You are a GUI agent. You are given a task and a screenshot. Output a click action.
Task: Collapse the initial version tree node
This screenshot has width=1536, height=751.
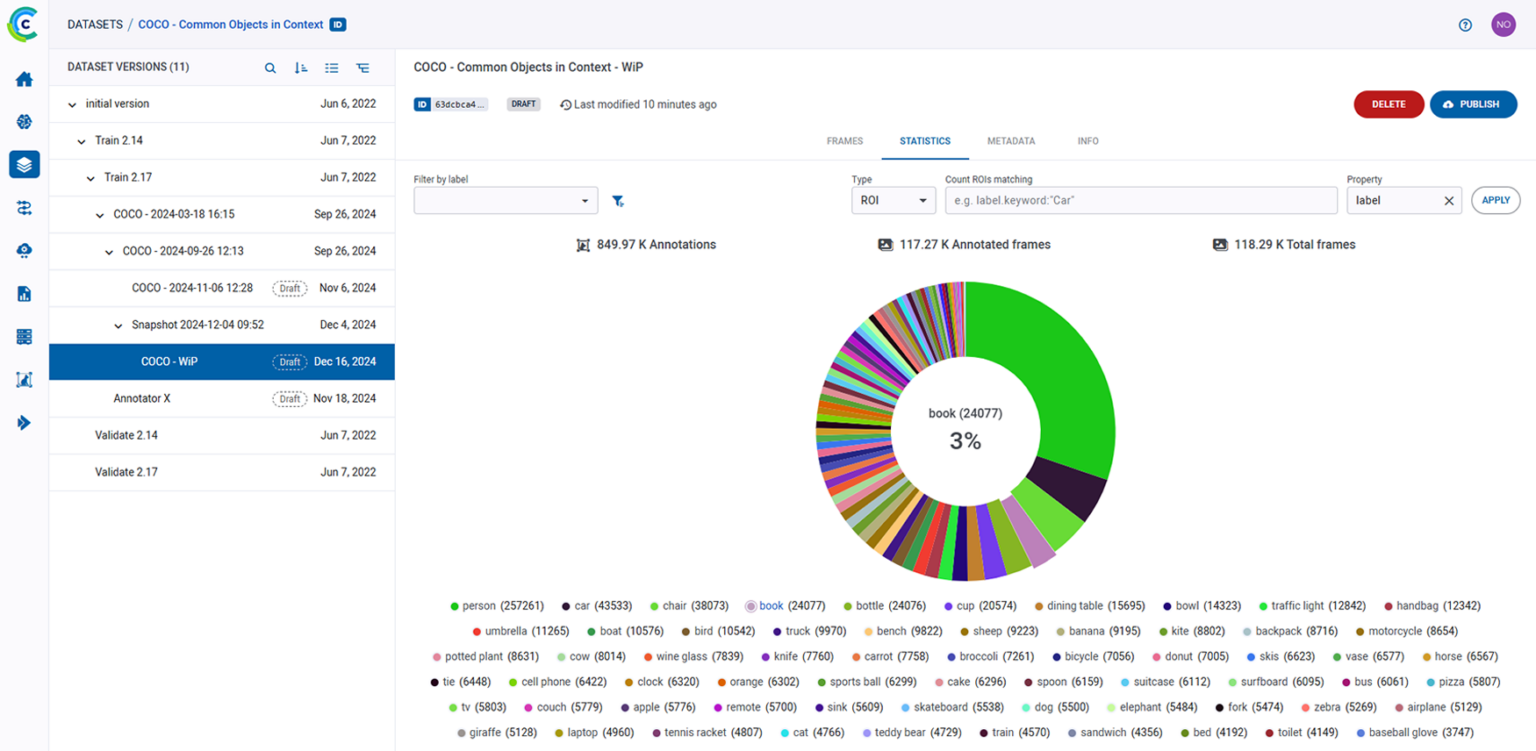coord(71,103)
